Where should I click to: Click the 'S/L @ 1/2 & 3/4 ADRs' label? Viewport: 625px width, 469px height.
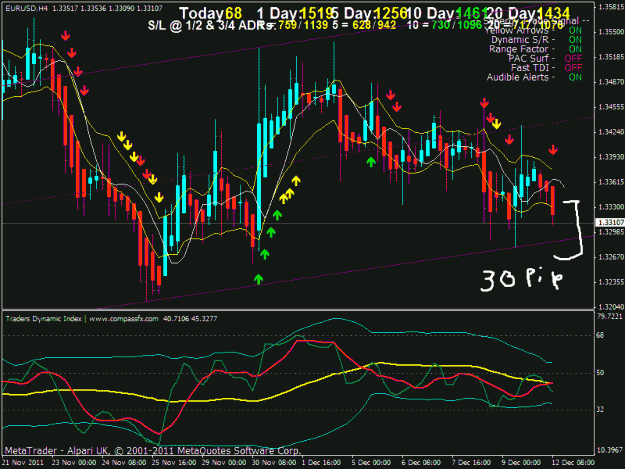pos(211,26)
